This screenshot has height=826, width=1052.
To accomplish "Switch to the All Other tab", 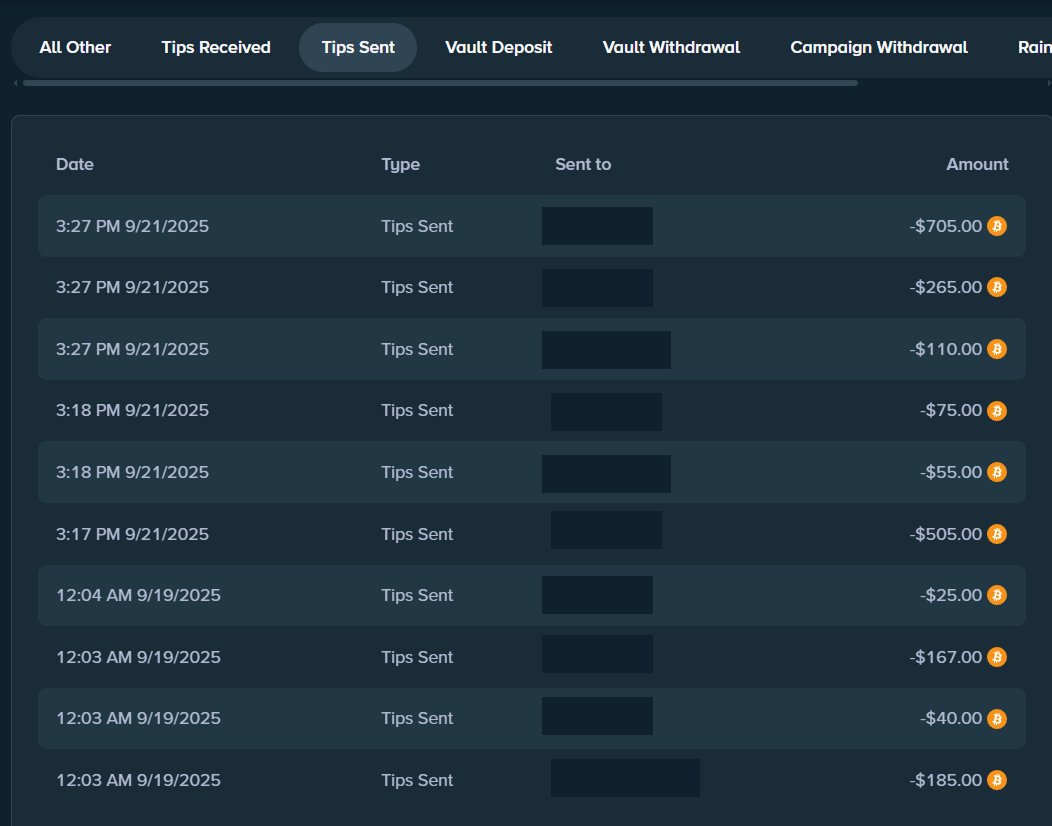I will [x=74, y=47].
